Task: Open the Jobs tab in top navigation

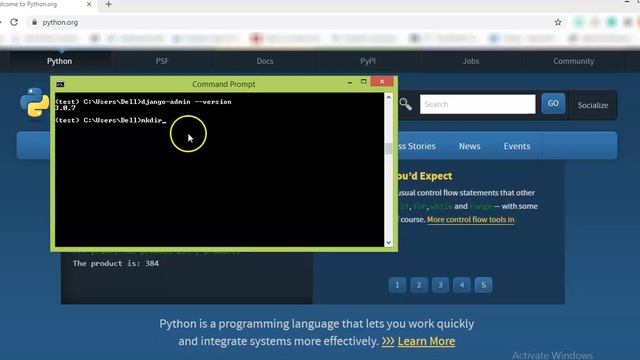Action: (x=471, y=61)
